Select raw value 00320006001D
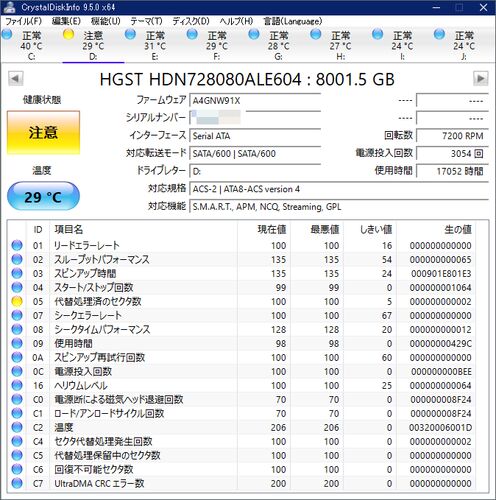This screenshot has width=496, height=500. (x=441, y=428)
